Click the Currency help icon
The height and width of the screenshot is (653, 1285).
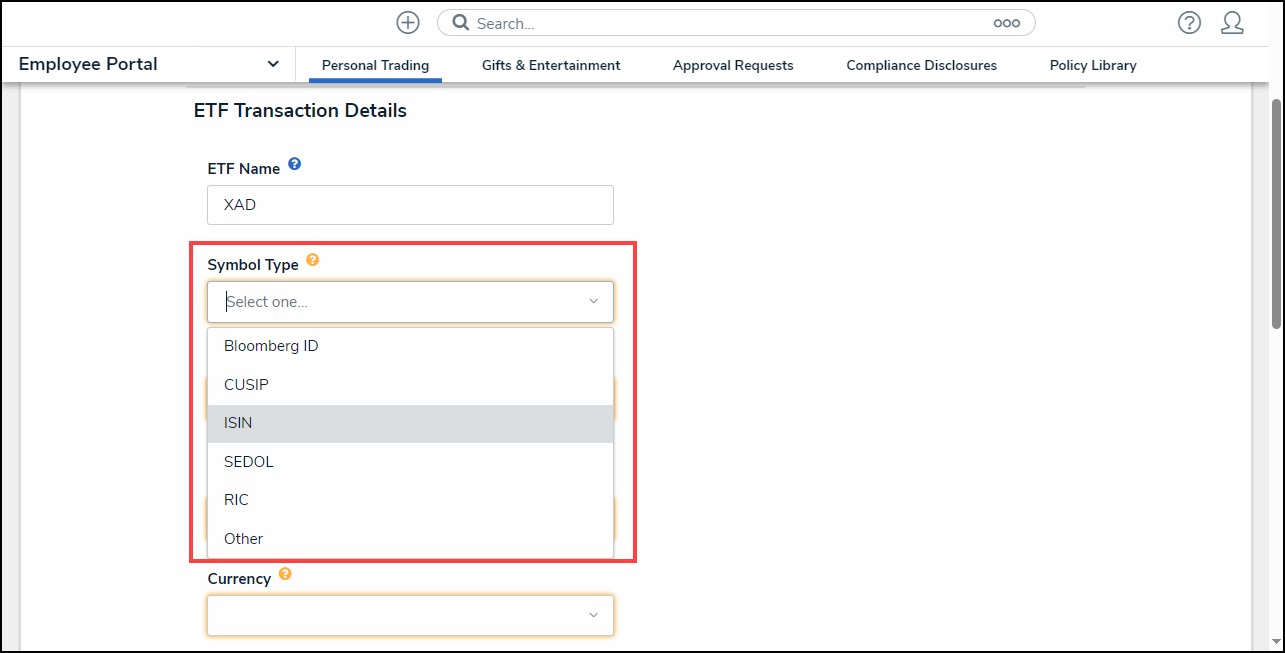click(285, 574)
